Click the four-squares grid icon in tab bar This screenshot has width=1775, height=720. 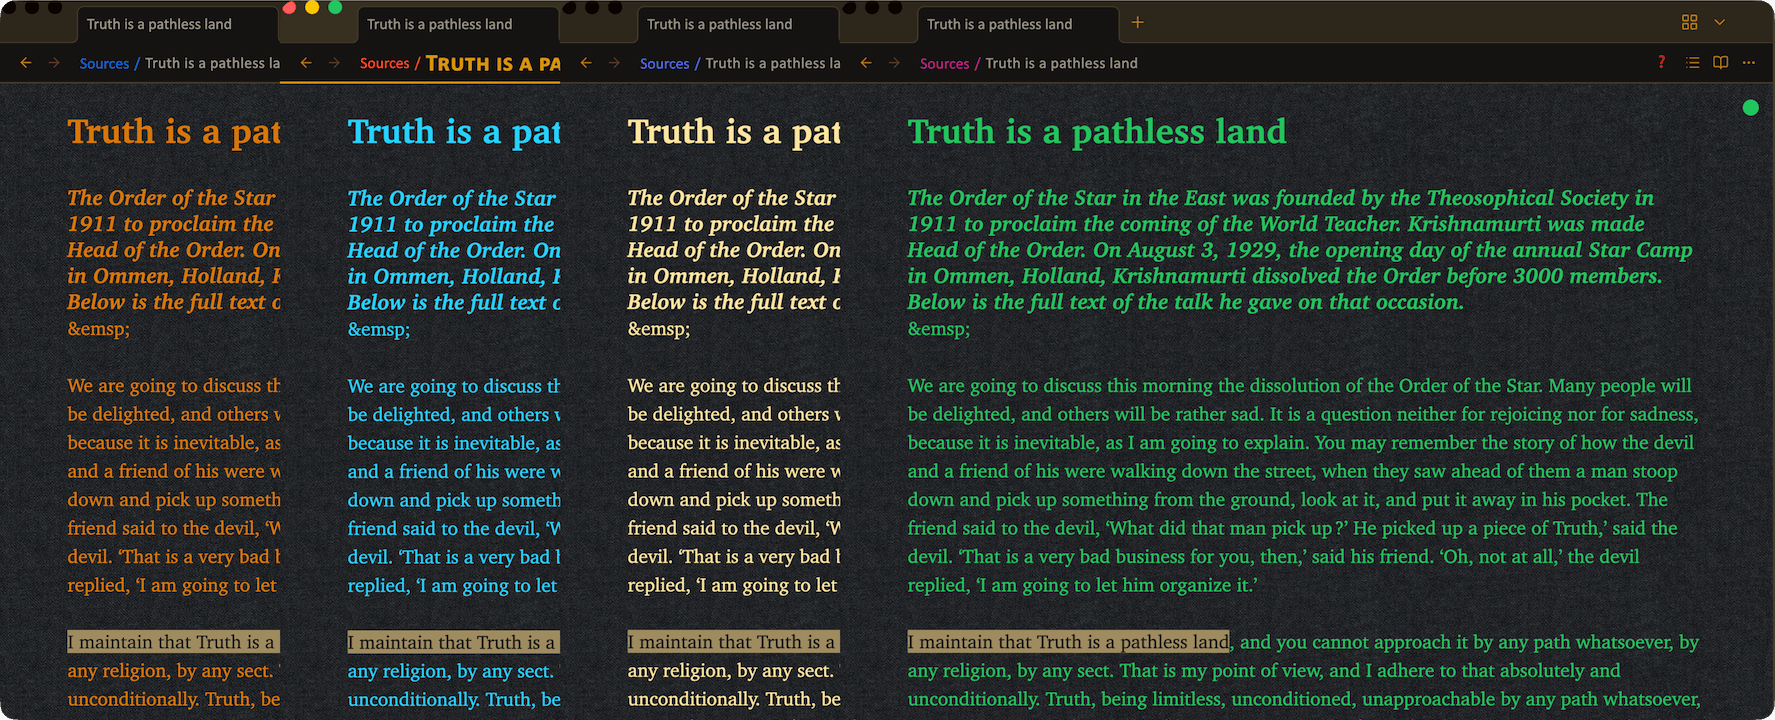tap(1689, 22)
